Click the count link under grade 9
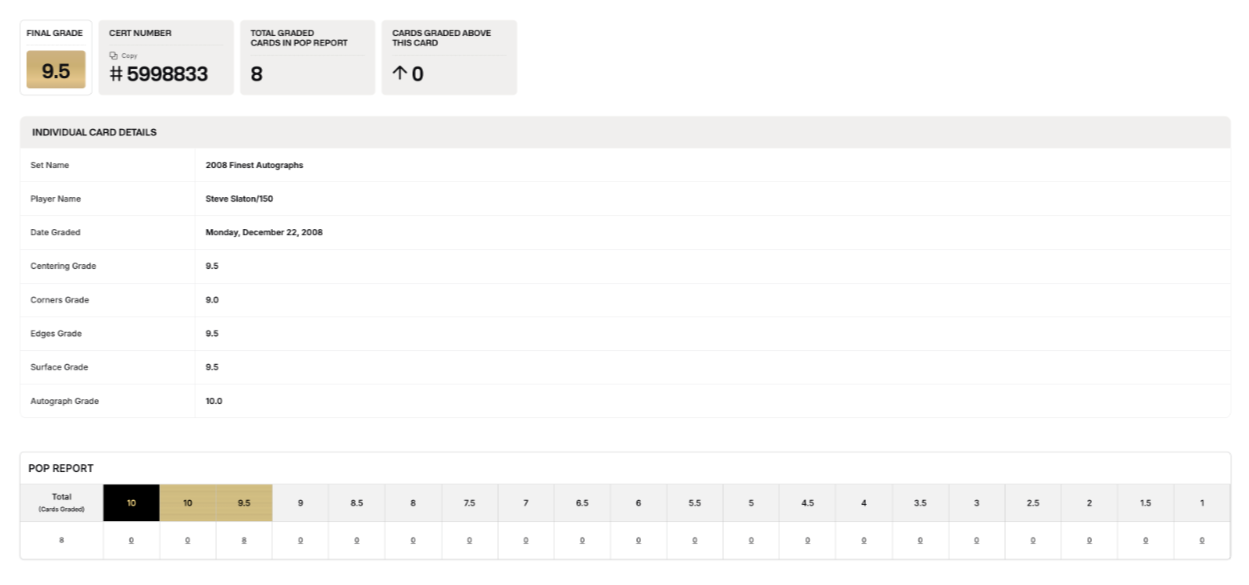This screenshot has height=585, width=1249. coord(300,540)
